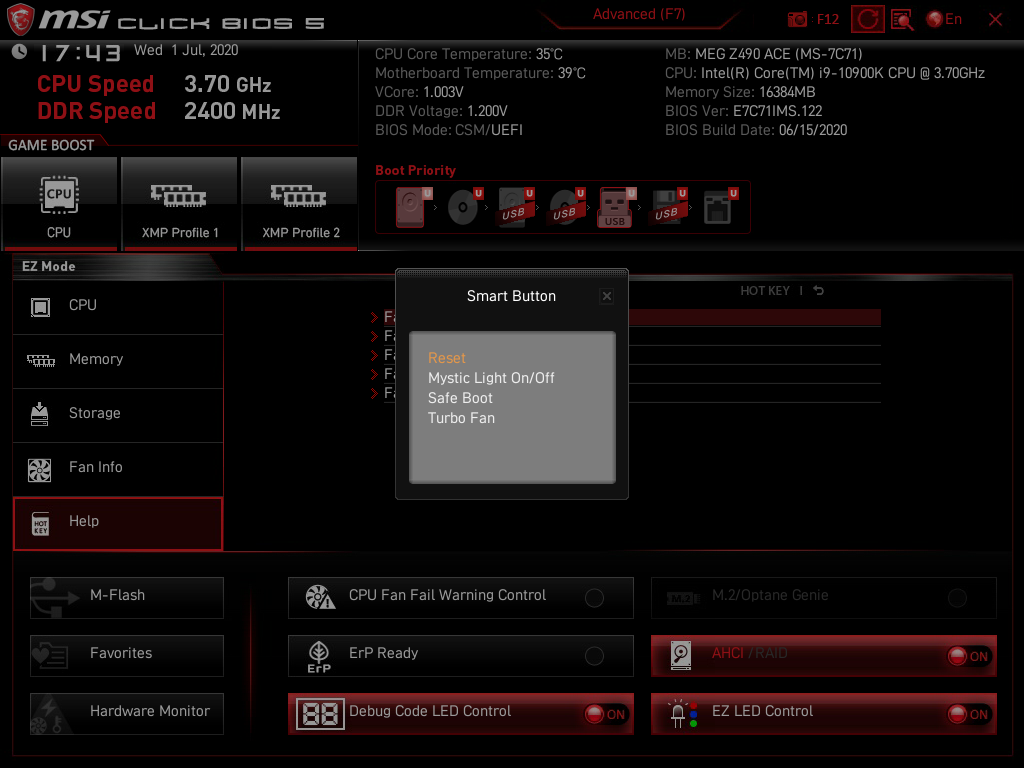Click the date Wed 1 Jul, 2020
1024x768 pixels.
[186, 50]
